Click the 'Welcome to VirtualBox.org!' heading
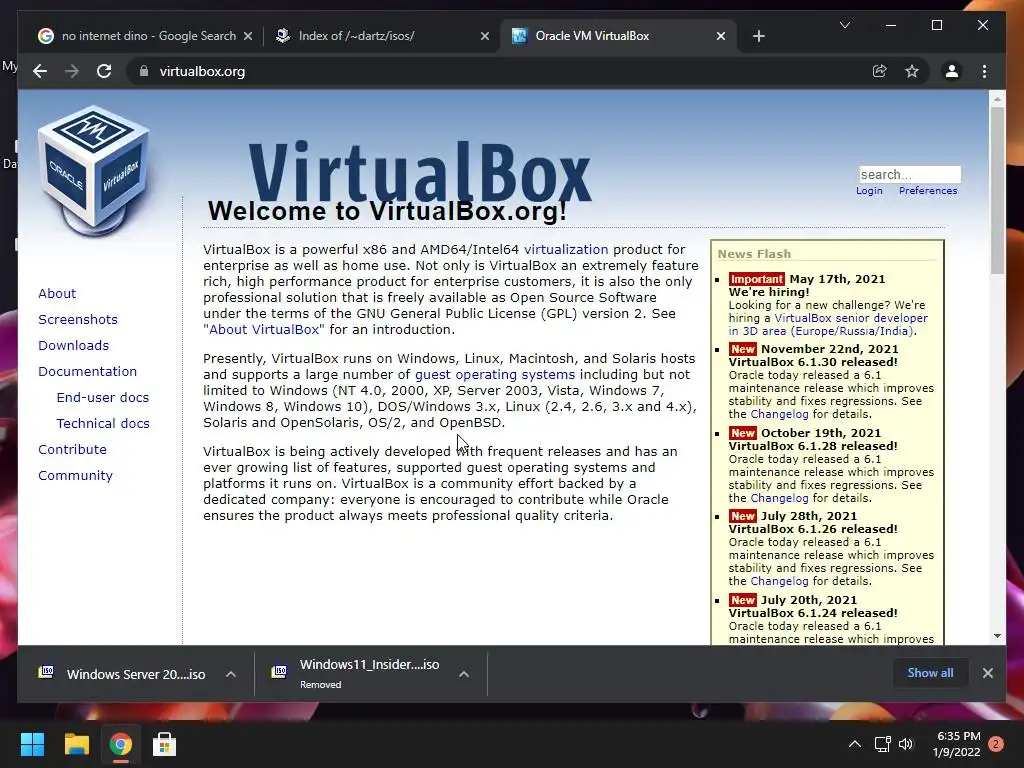The image size is (1024, 768). click(x=387, y=211)
